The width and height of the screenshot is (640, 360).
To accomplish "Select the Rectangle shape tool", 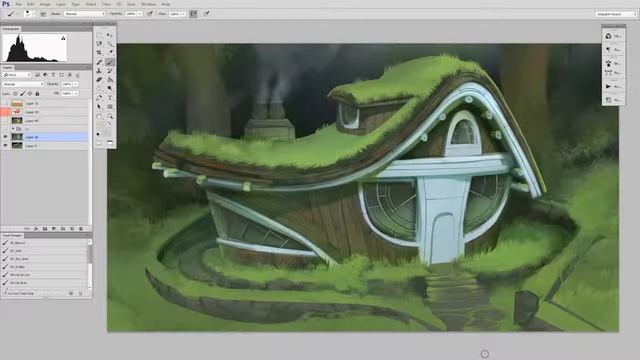I will pos(110,107).
